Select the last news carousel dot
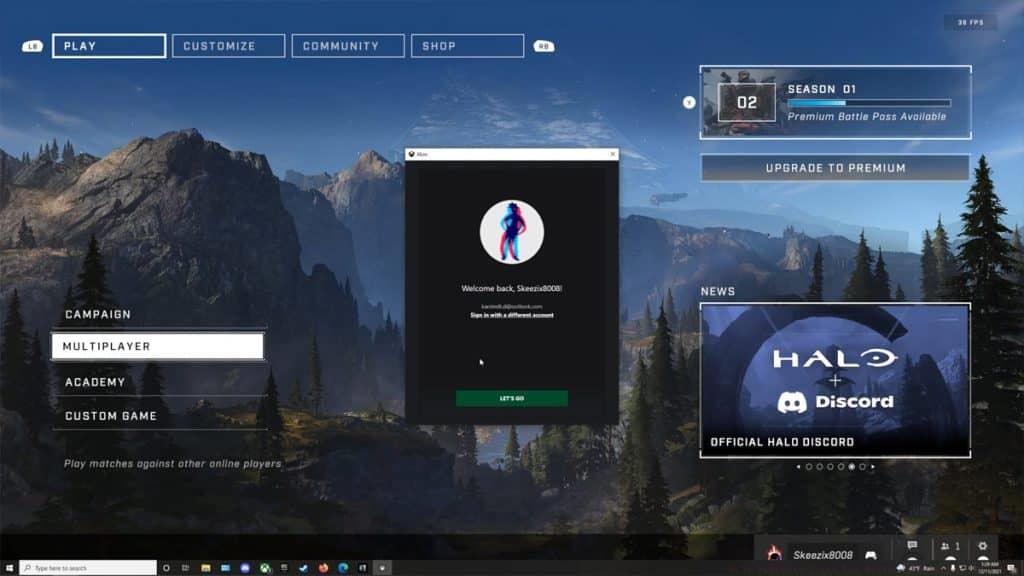Viewport: 1024px width, 576px height. click(862, 466)
